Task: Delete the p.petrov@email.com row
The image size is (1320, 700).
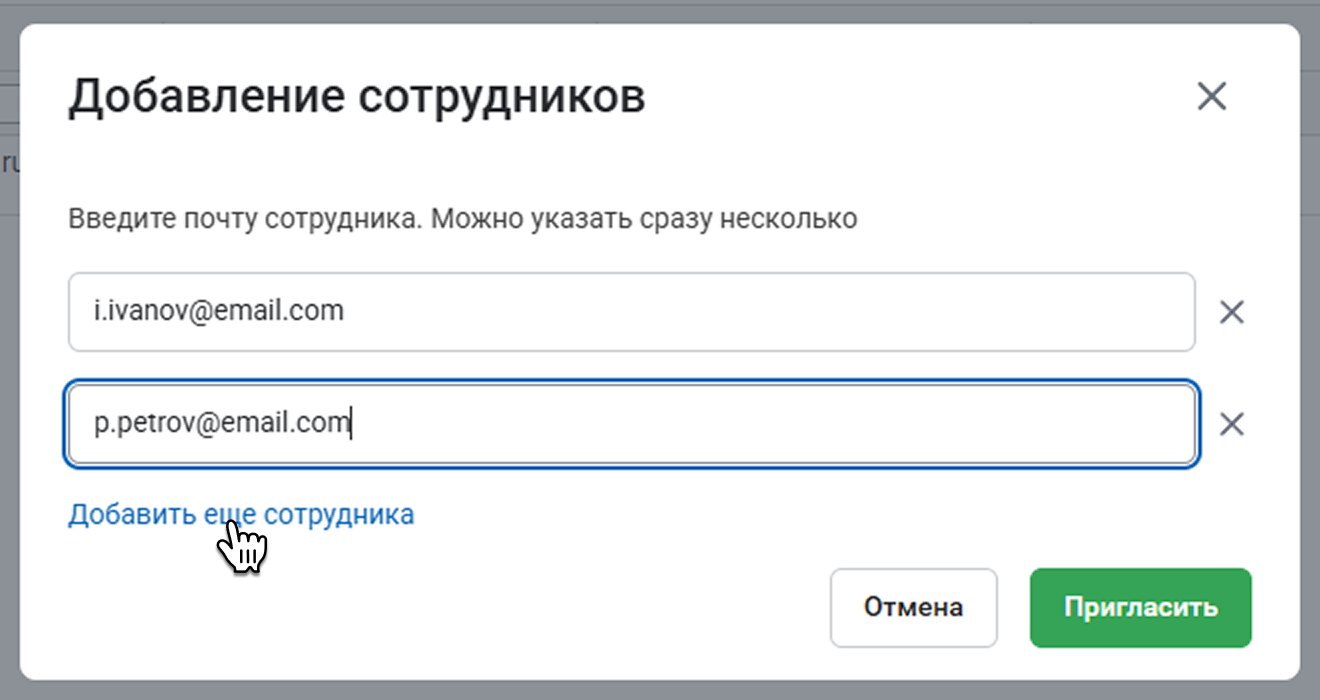Action: (x=1232, y=424)
